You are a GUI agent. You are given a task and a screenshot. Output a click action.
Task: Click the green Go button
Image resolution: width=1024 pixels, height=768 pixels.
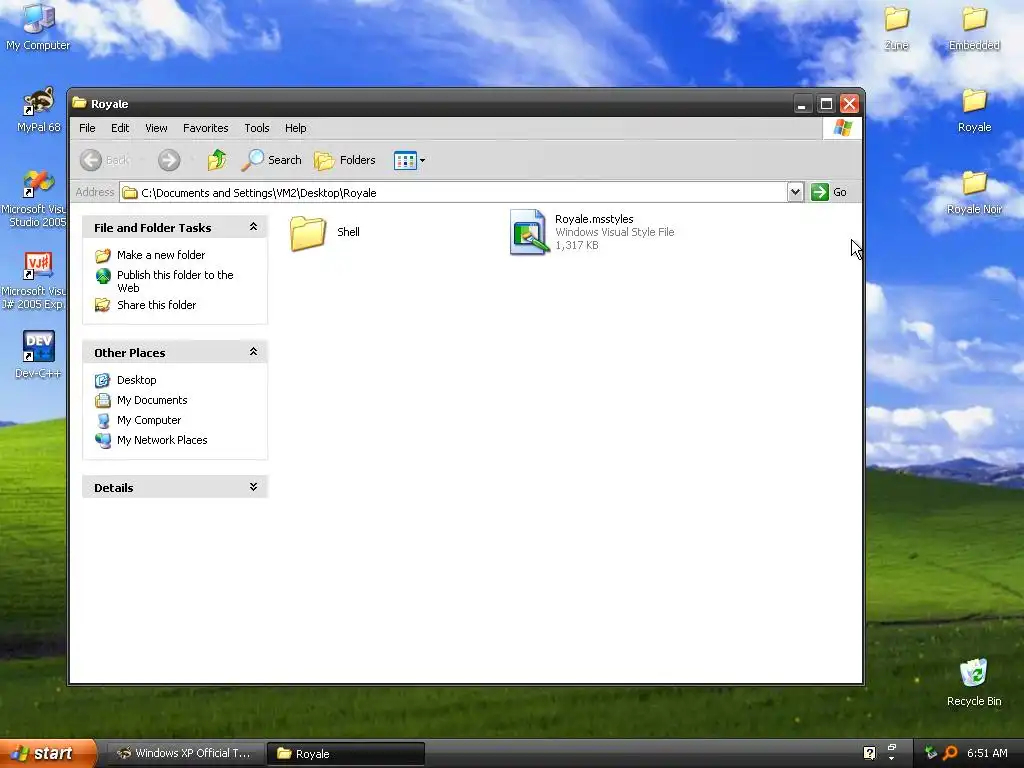tap(829, 192)
